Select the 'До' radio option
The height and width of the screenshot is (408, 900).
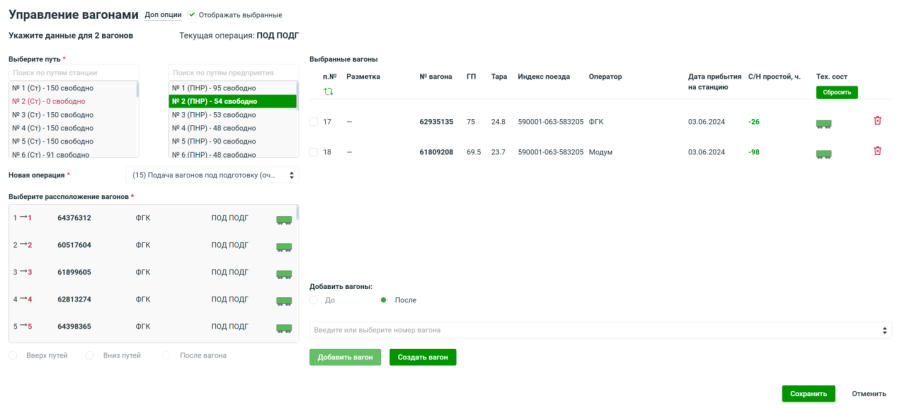click(x=315, y=300)
